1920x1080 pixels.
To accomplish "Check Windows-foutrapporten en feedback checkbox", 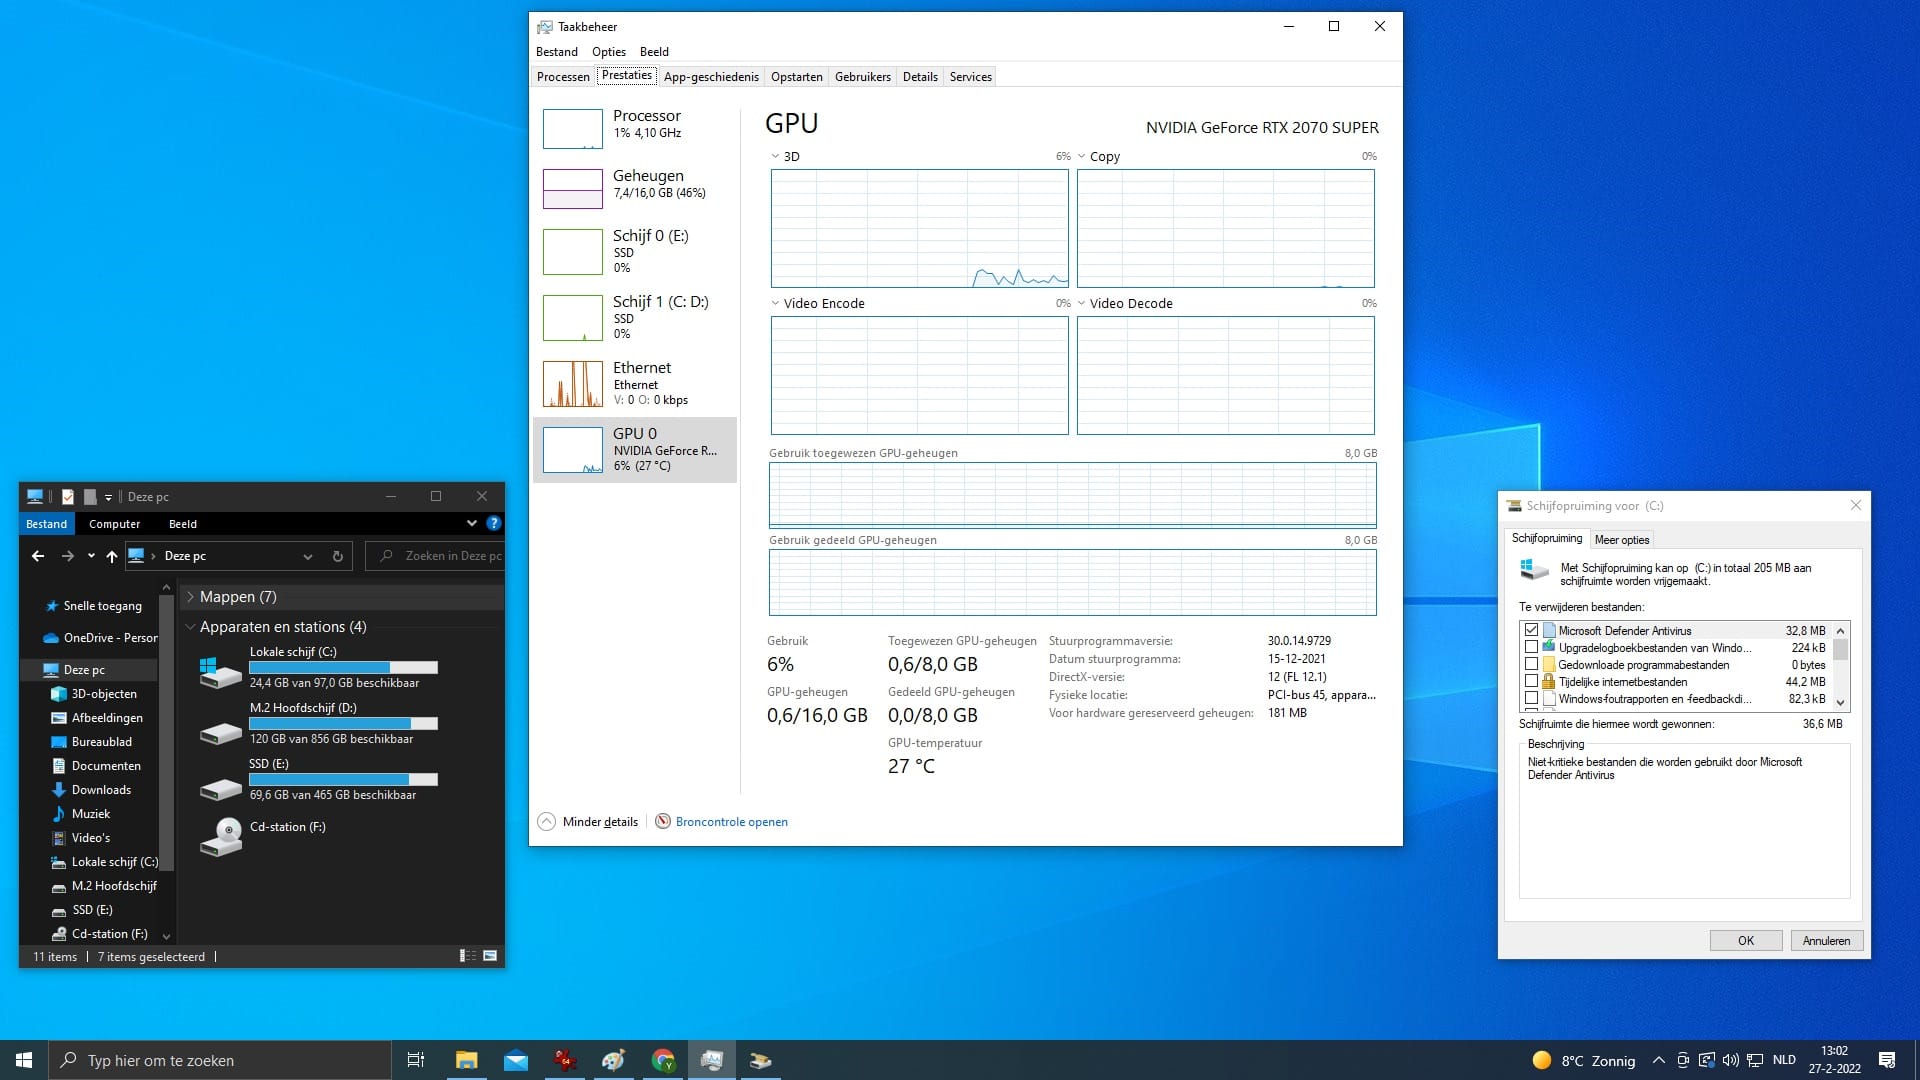I will (1531, 698).
